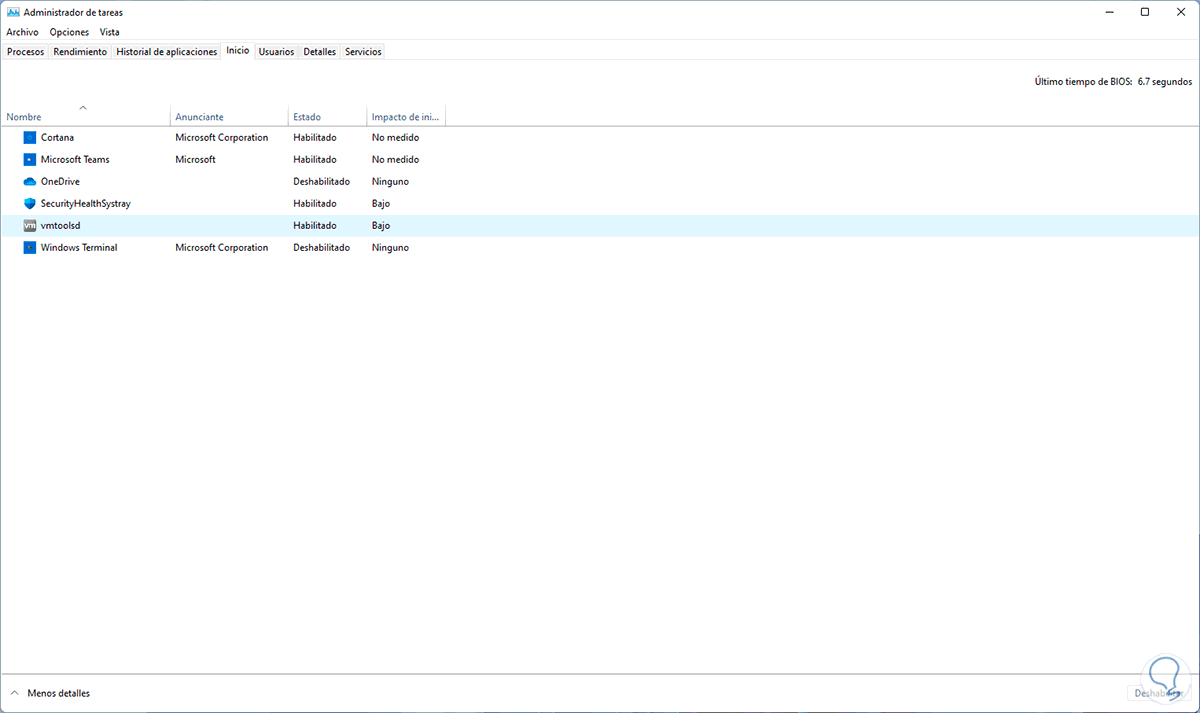
Task: Sort by the Anunciante column header
Action: click(229, 116)
